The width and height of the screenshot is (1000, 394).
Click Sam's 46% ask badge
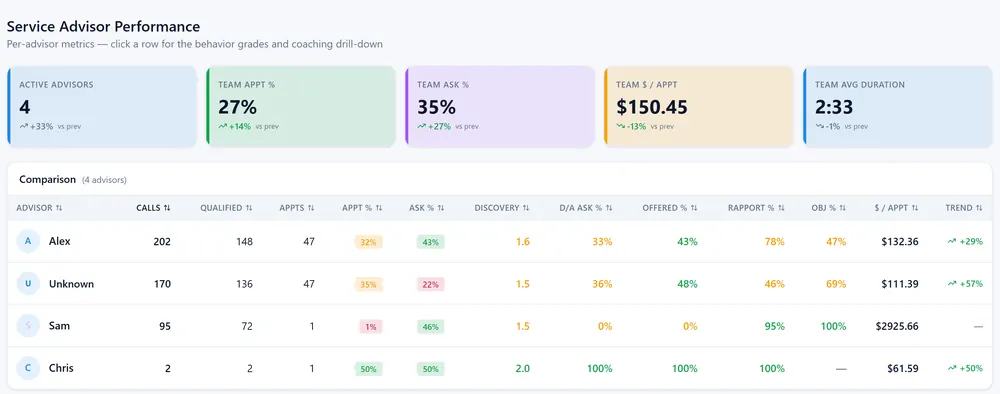(x=430, y=326)
